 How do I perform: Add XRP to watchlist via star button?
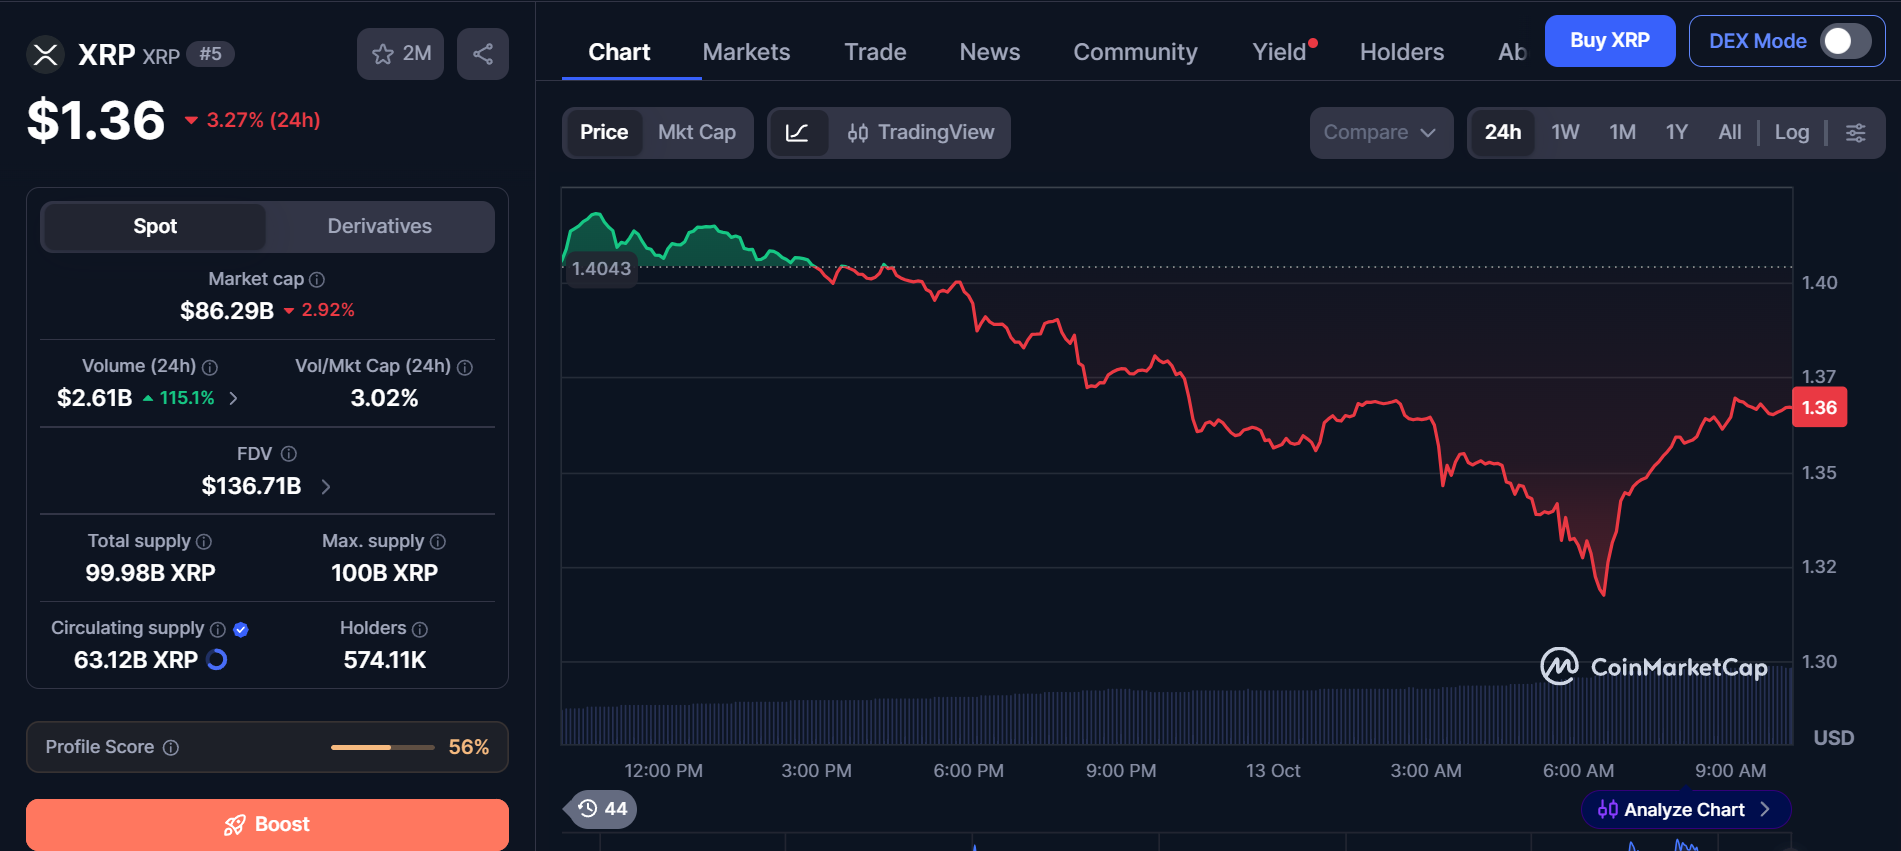click(x=401, y=54)
